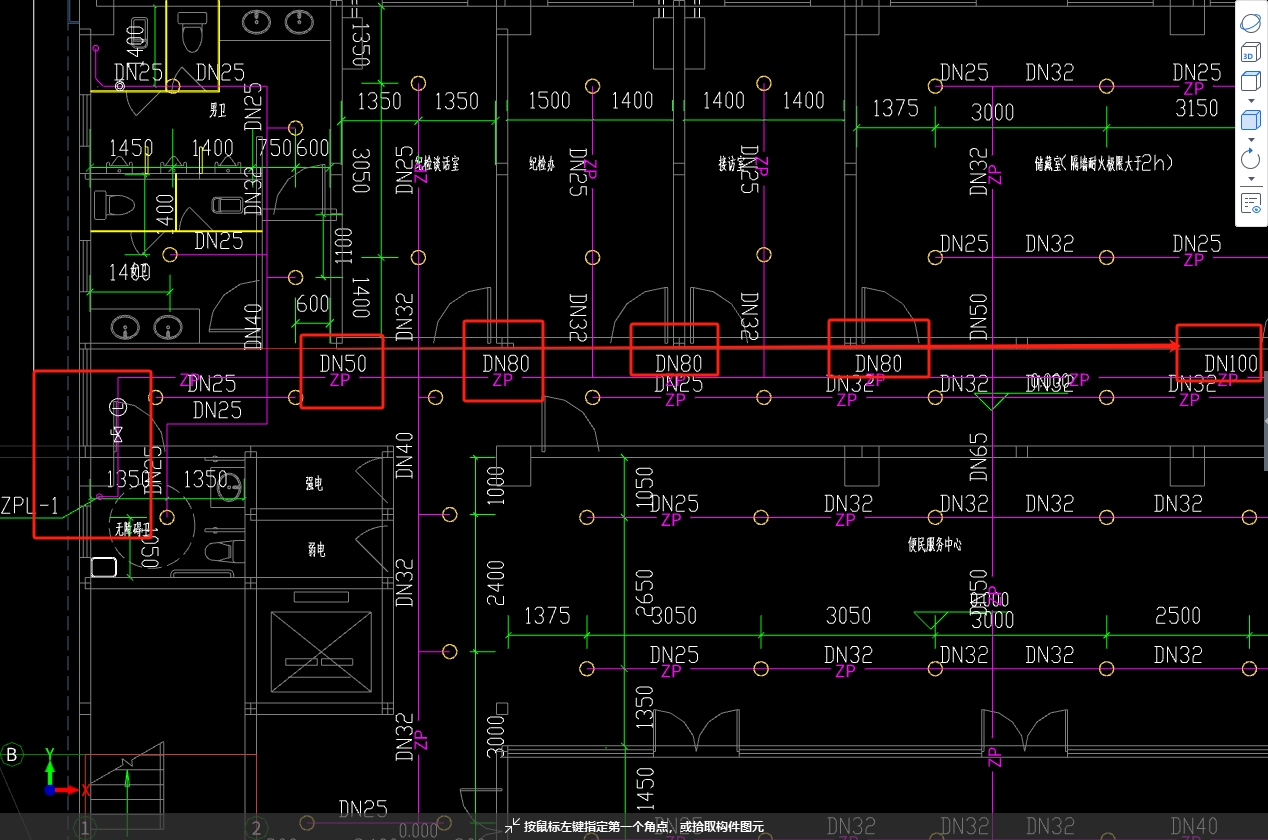Select the 储藏室 fire-rating room label

click(1103, 162)
